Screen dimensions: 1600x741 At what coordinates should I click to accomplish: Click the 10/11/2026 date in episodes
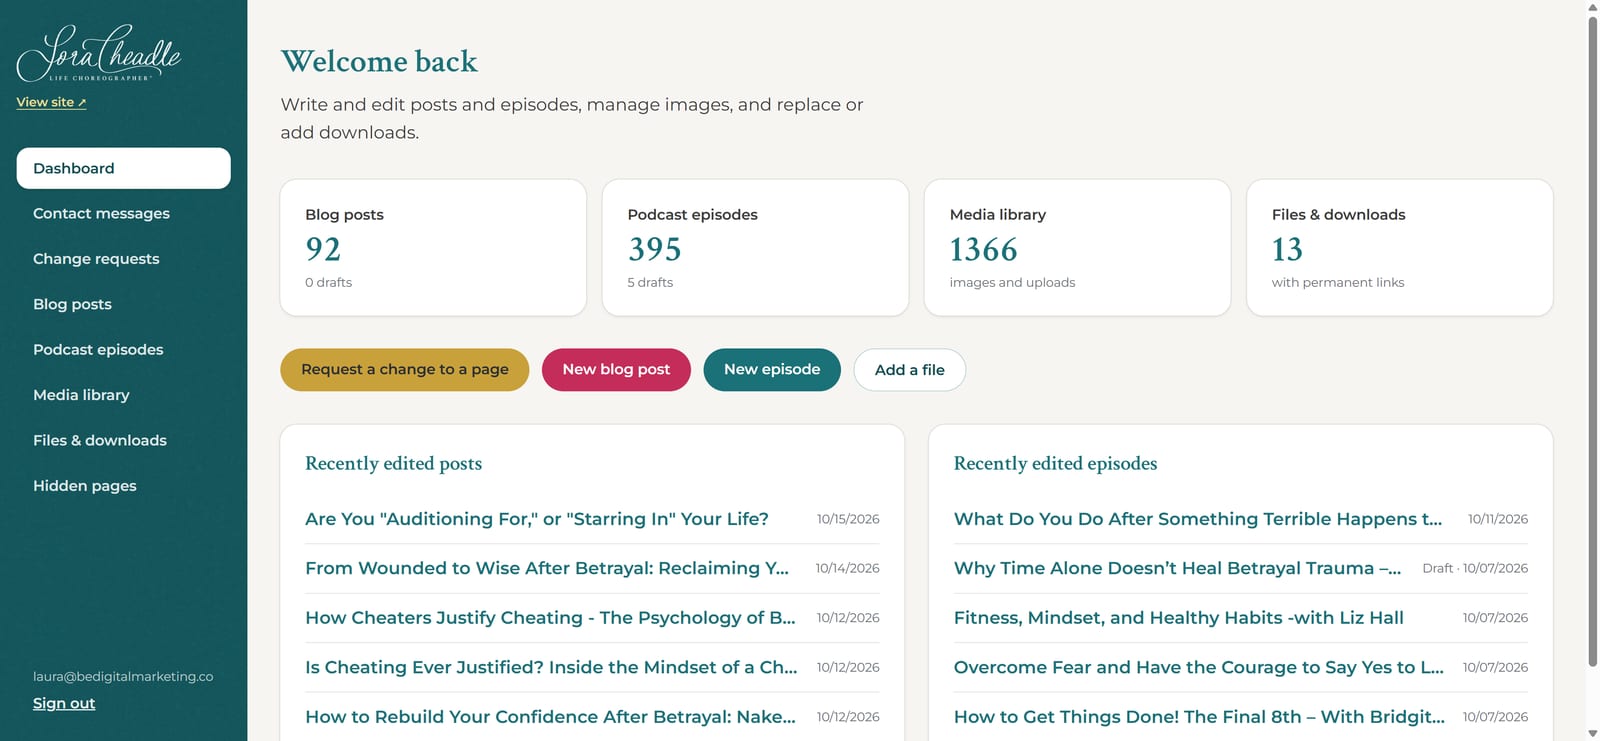1498,519
